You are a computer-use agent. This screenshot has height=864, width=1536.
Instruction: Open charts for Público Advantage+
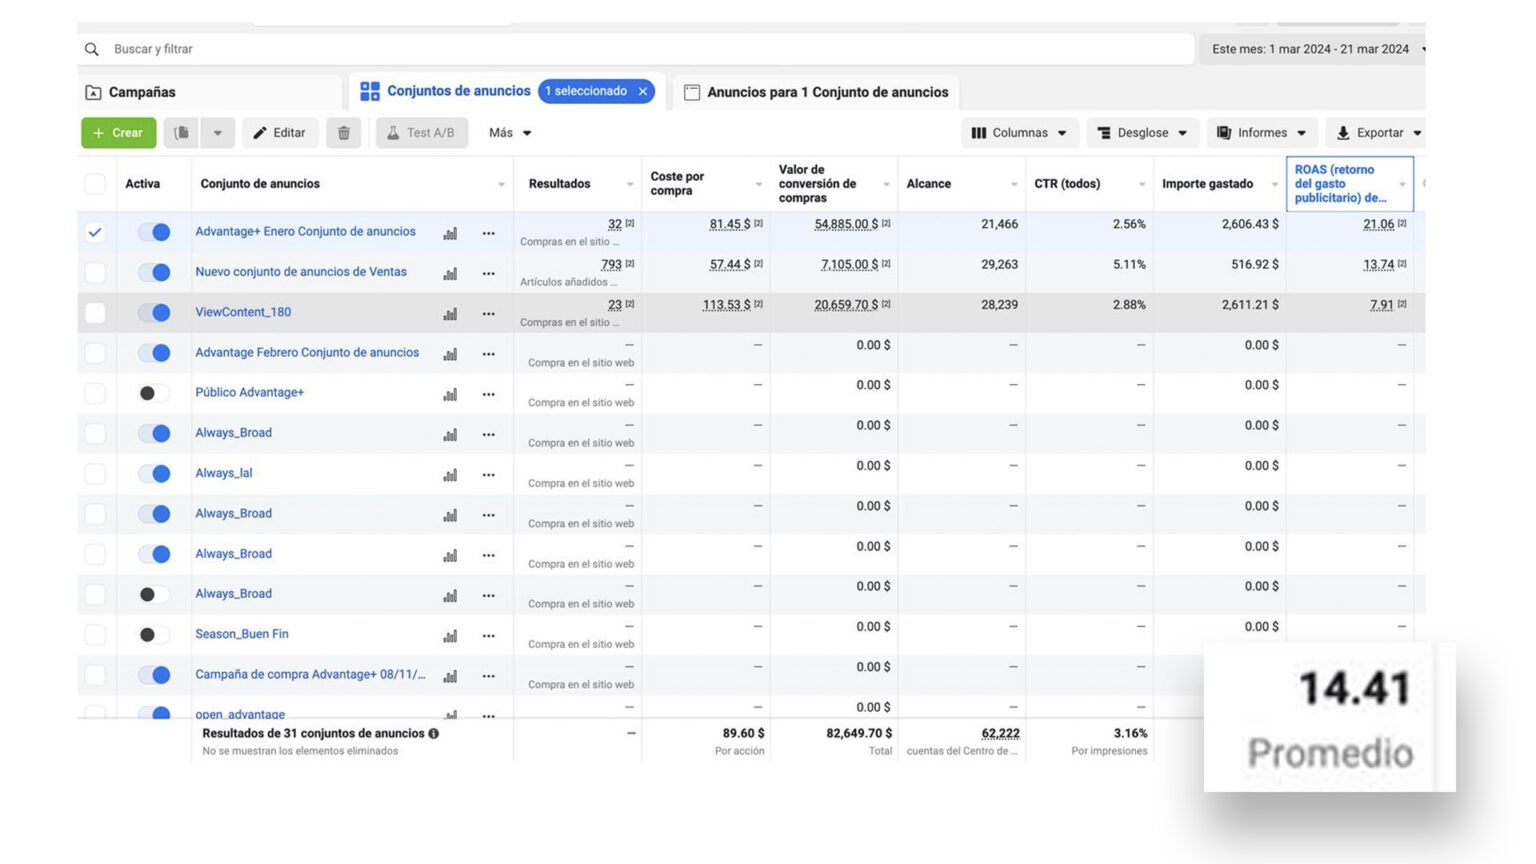450,394
